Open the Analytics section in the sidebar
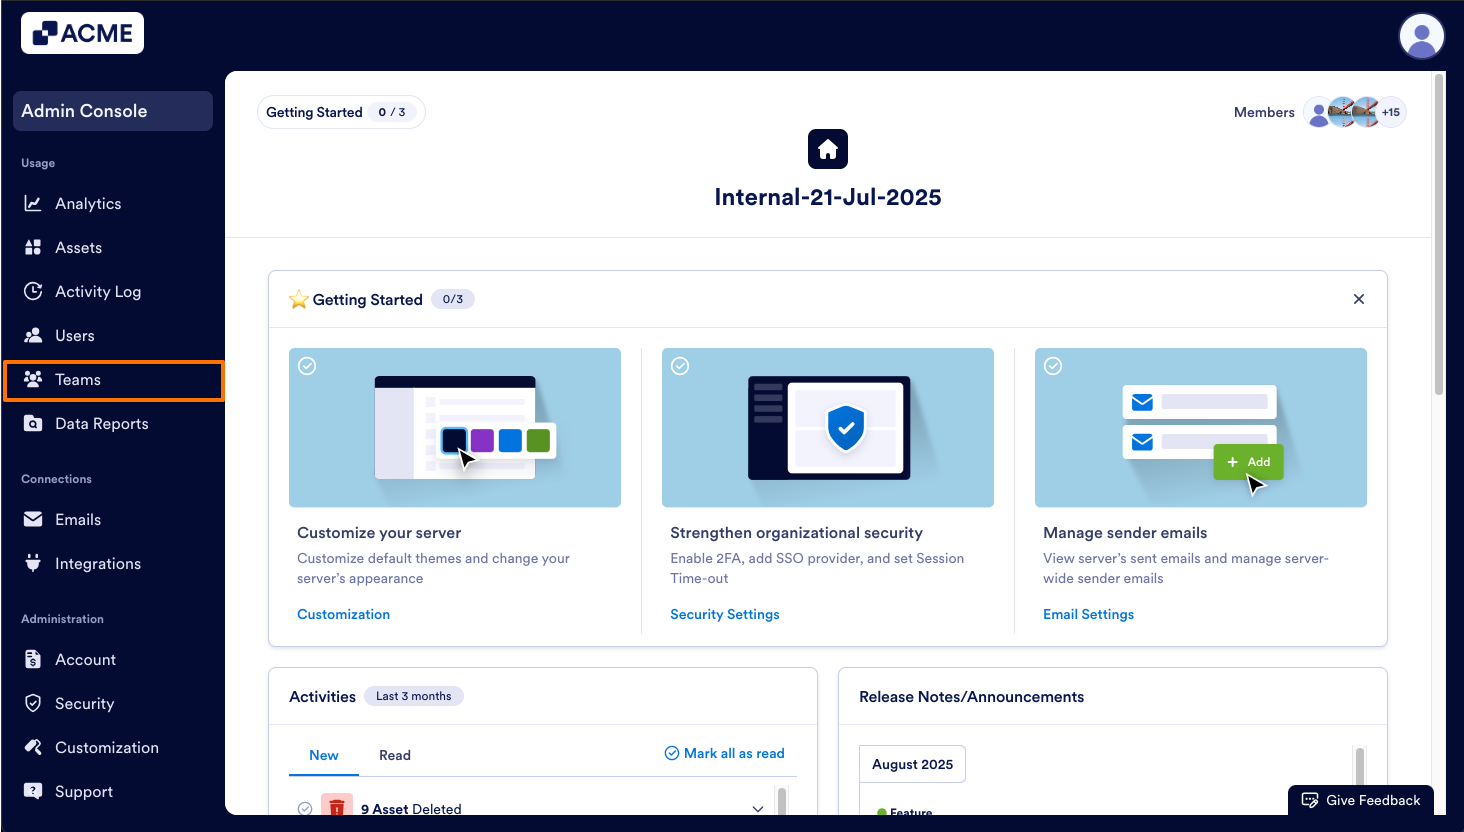The height and width of the screenshot is (832, 1464). (x=86, y=203)
